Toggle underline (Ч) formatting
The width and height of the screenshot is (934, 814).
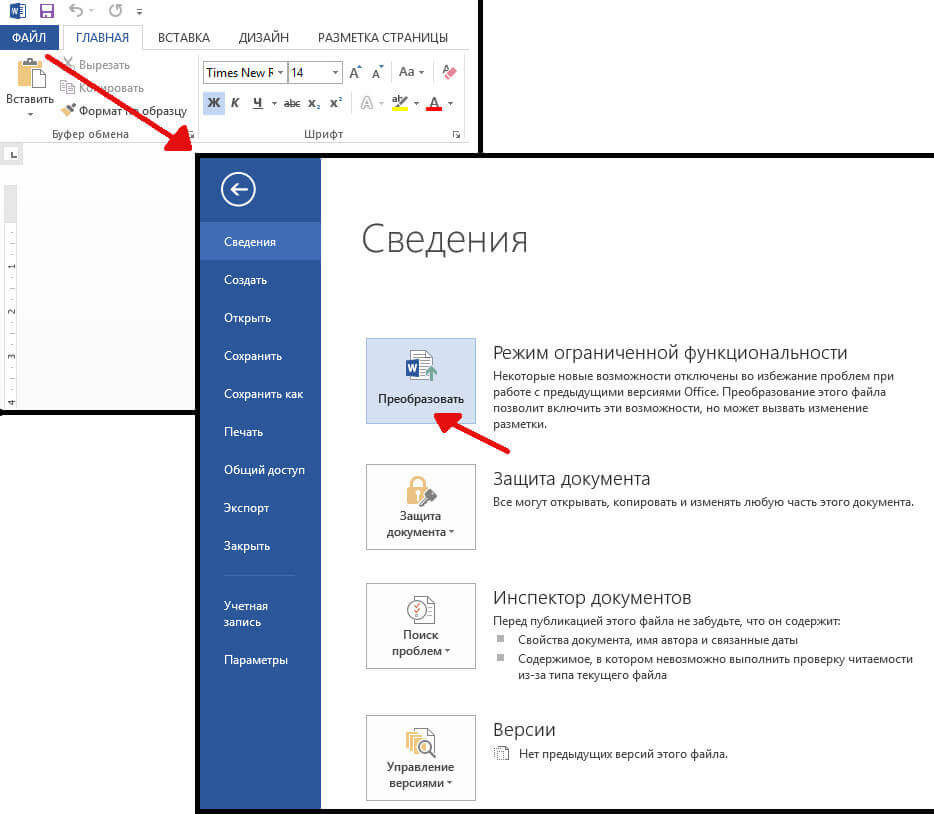[x=258, y=103]
